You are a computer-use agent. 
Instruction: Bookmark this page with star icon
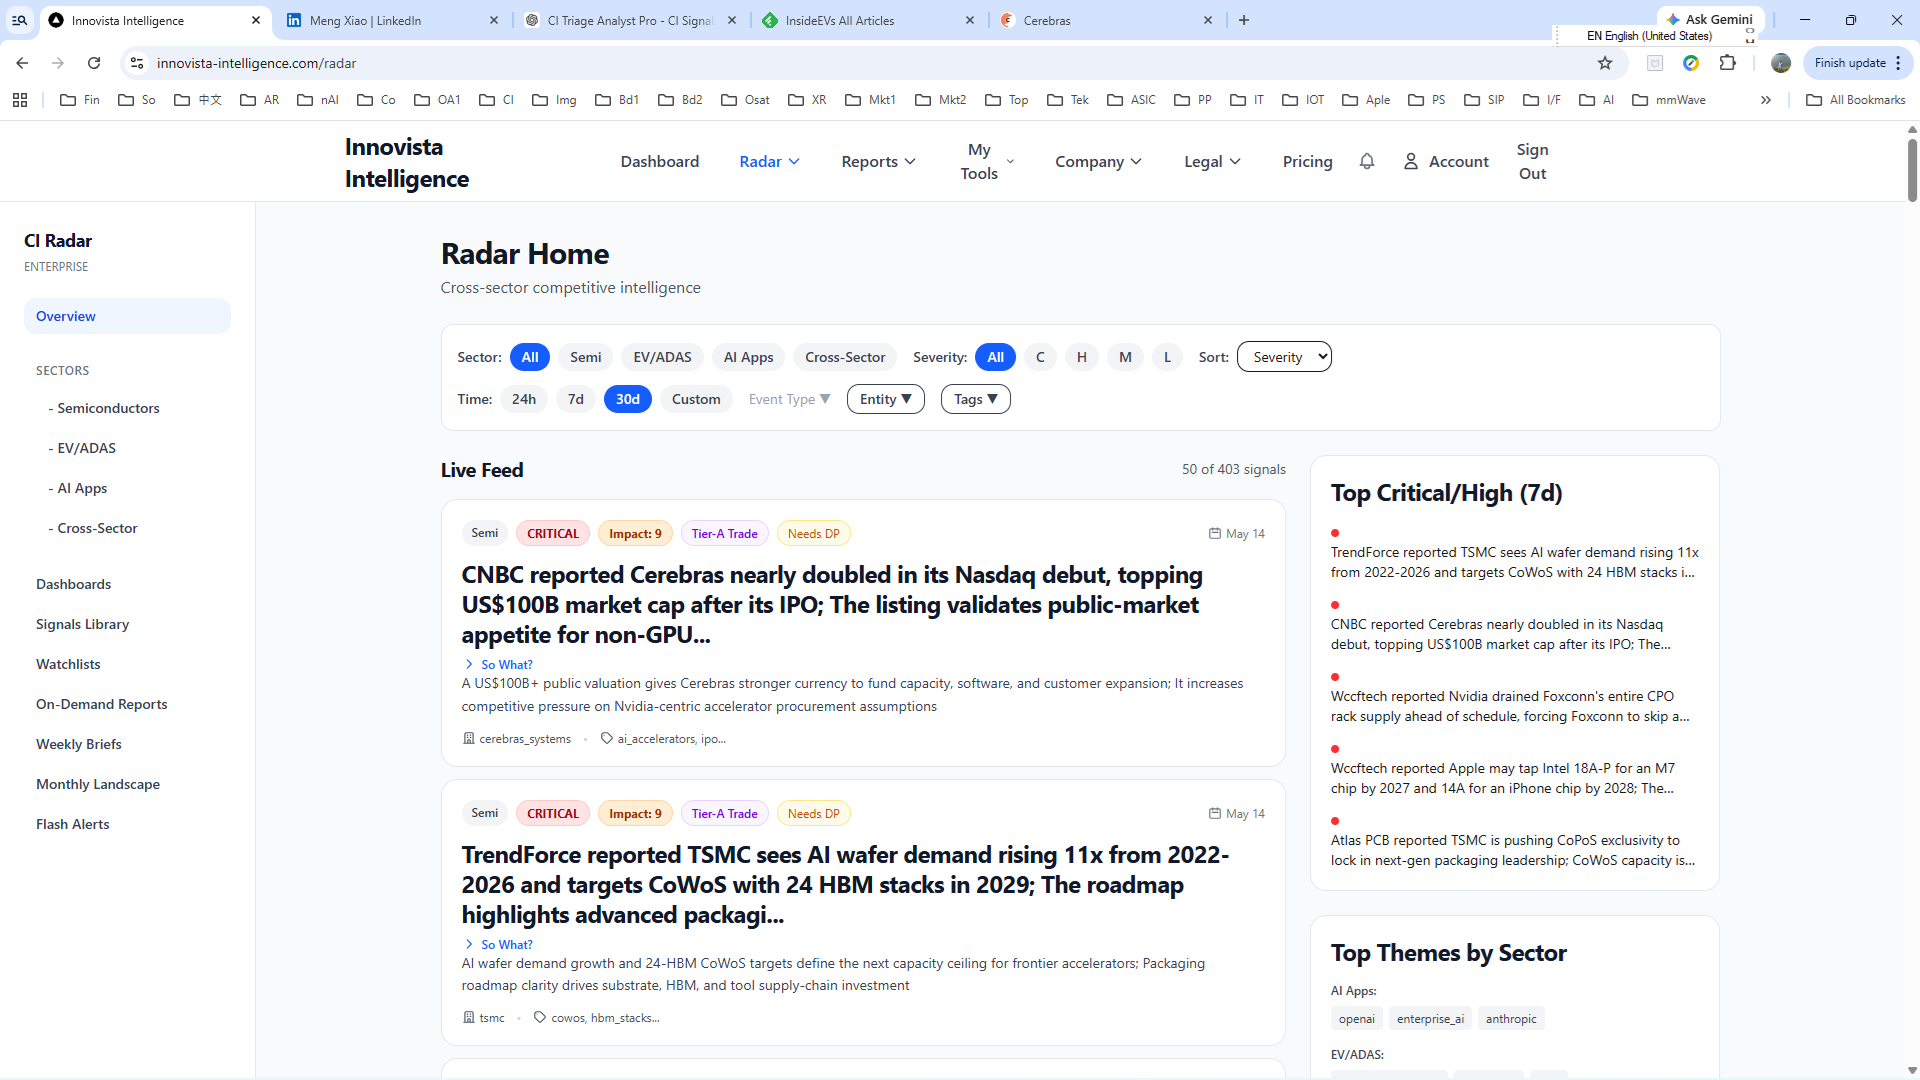(x=1605, y=63)
